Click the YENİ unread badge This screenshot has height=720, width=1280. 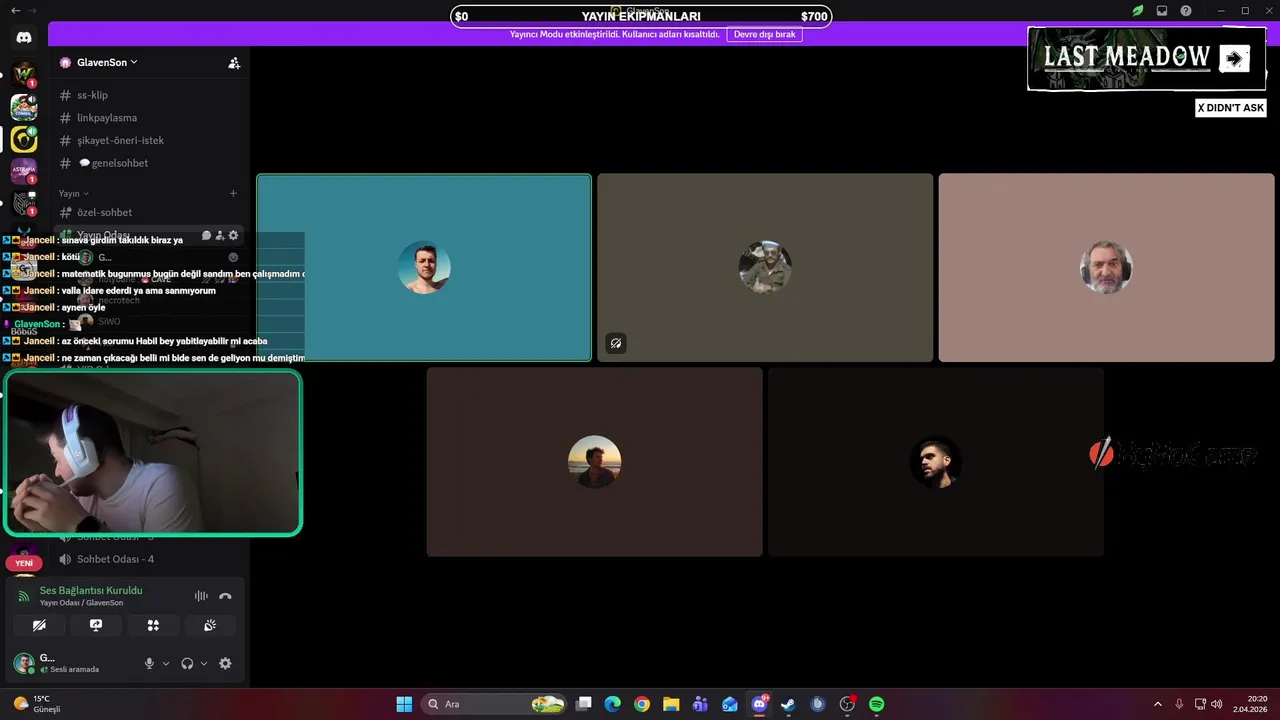(24, 563)
